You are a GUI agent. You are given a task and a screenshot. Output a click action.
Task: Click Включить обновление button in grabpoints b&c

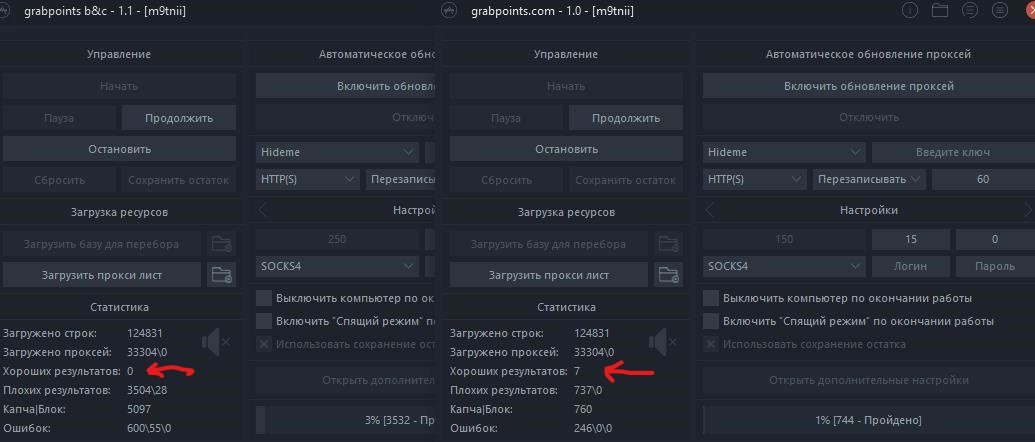[346, 86]
